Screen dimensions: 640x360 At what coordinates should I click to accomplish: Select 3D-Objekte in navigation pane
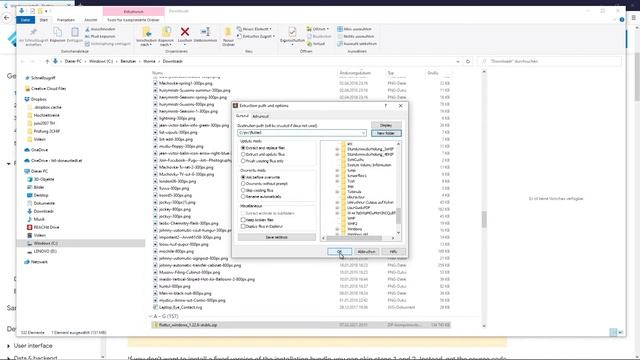pyautogui.click(x=40, y=179)
